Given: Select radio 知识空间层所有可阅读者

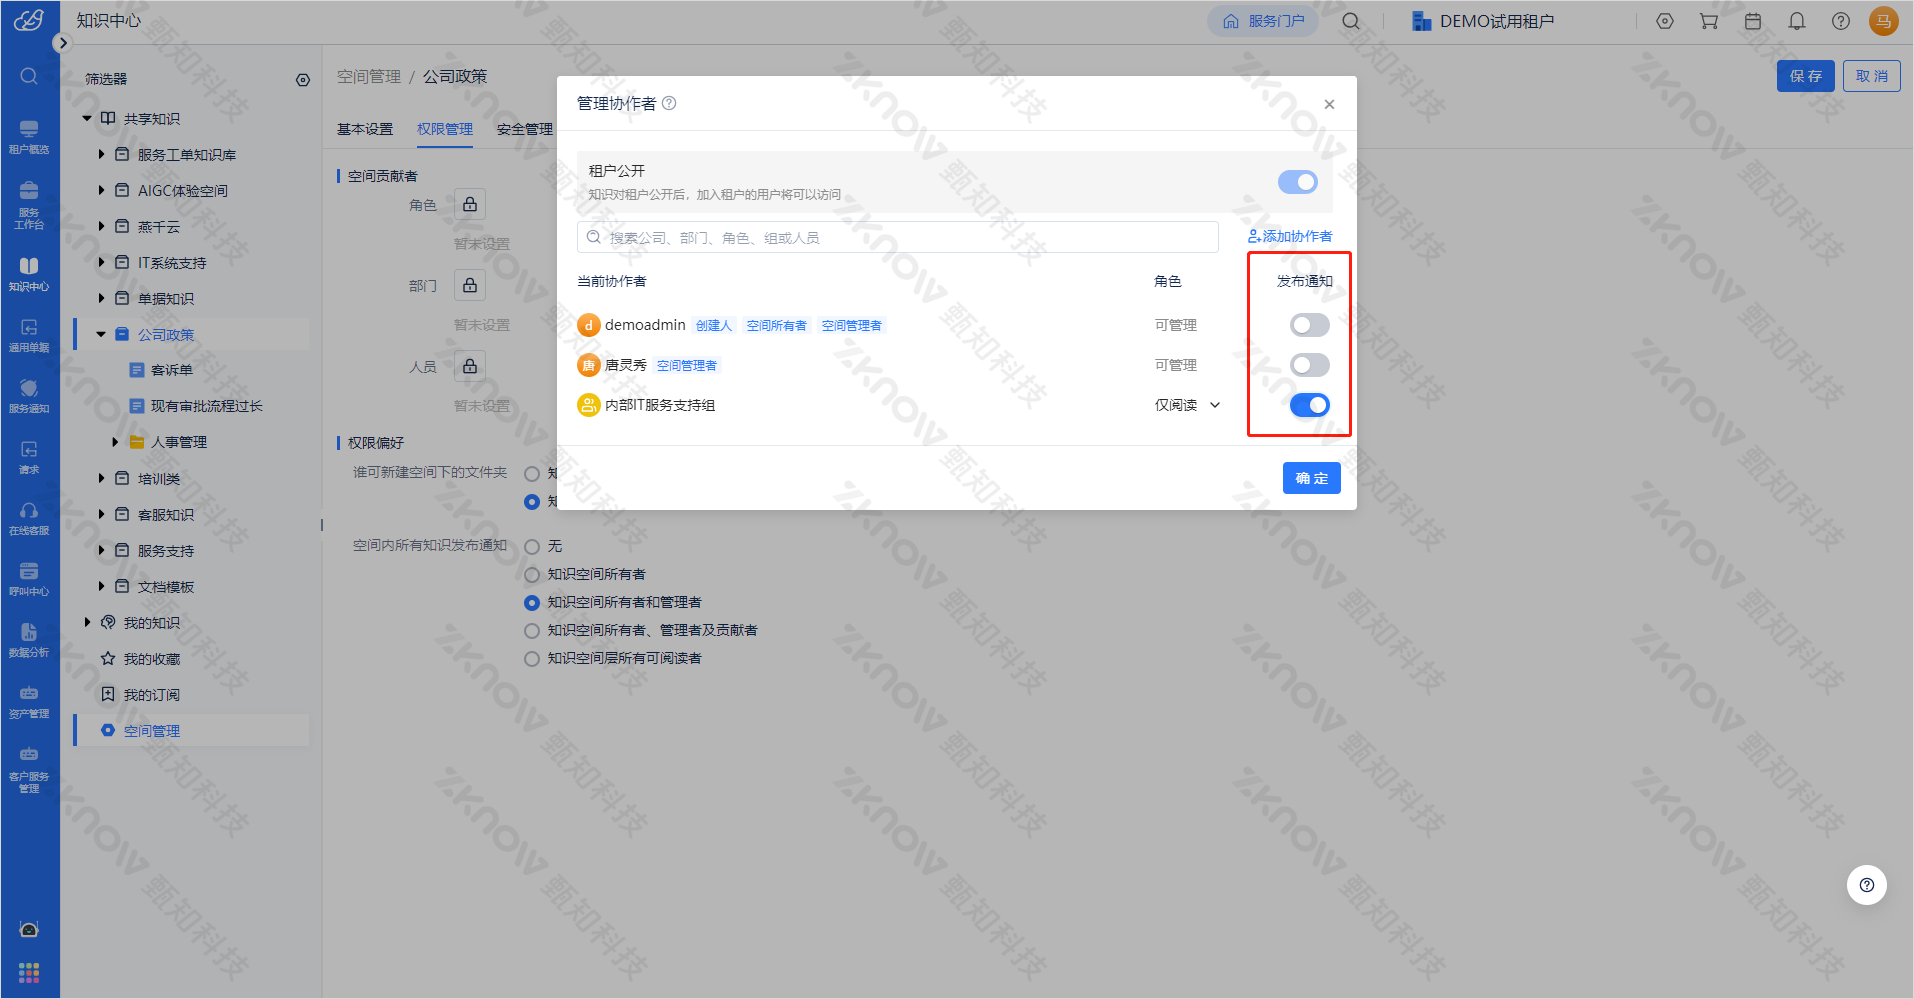Looking at the screenshot, I should pyautogui.click(x=532, y=659).
